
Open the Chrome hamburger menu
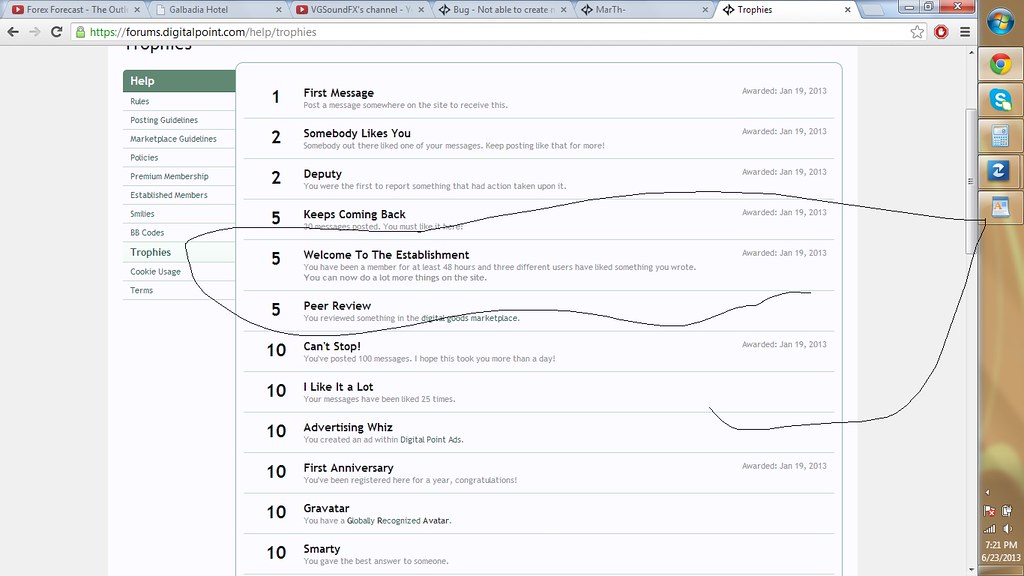(965, 32)
